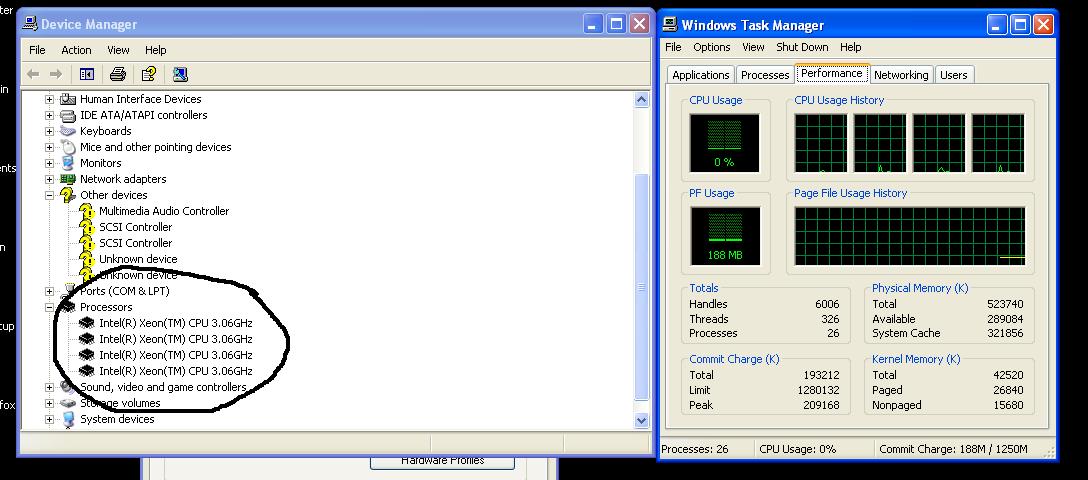Screen dimensions: 1088x480
Task: Open Task Manager Options menu
Action: tap(712, 47)
